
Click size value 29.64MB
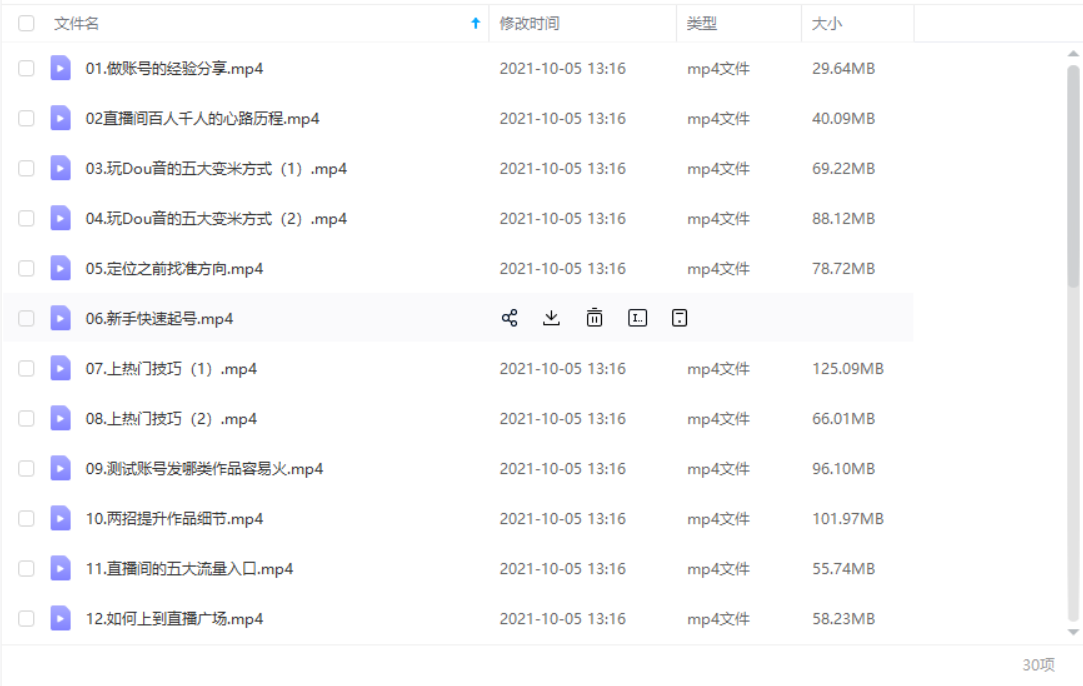(x=843, y=68)
